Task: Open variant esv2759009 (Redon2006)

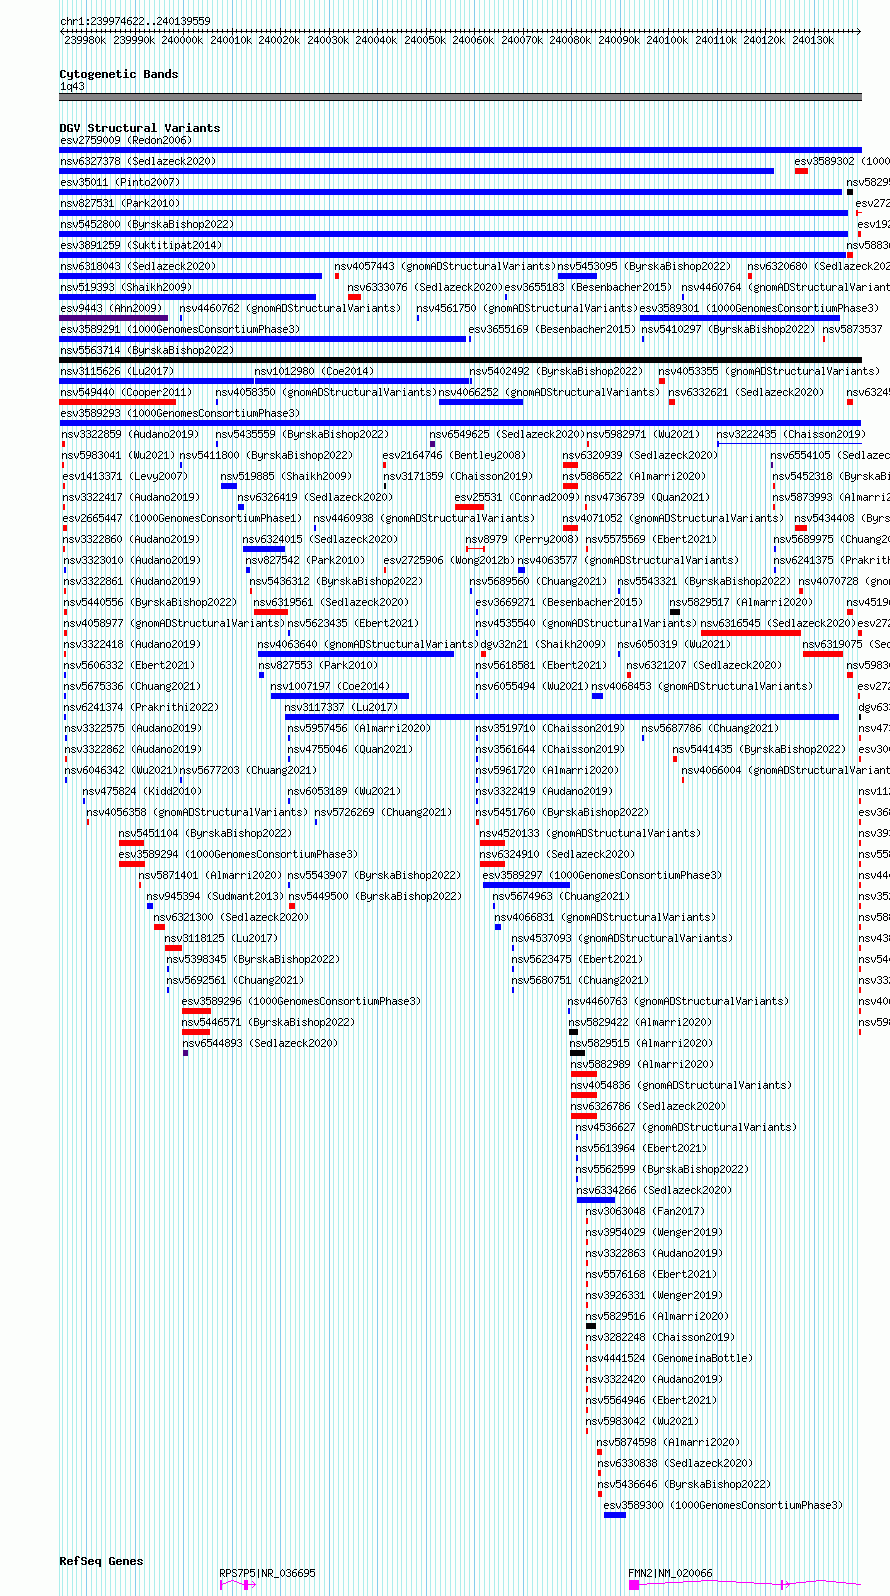Action: click(x=460, y=150)
